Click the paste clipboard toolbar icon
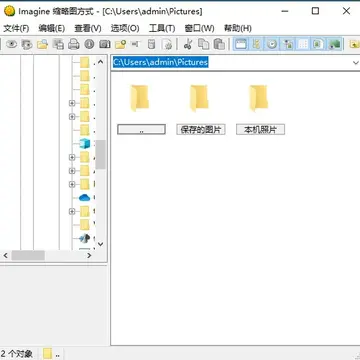Image resolution: width=360 pixels, height=360 pixels. click(x=219, y=44)
